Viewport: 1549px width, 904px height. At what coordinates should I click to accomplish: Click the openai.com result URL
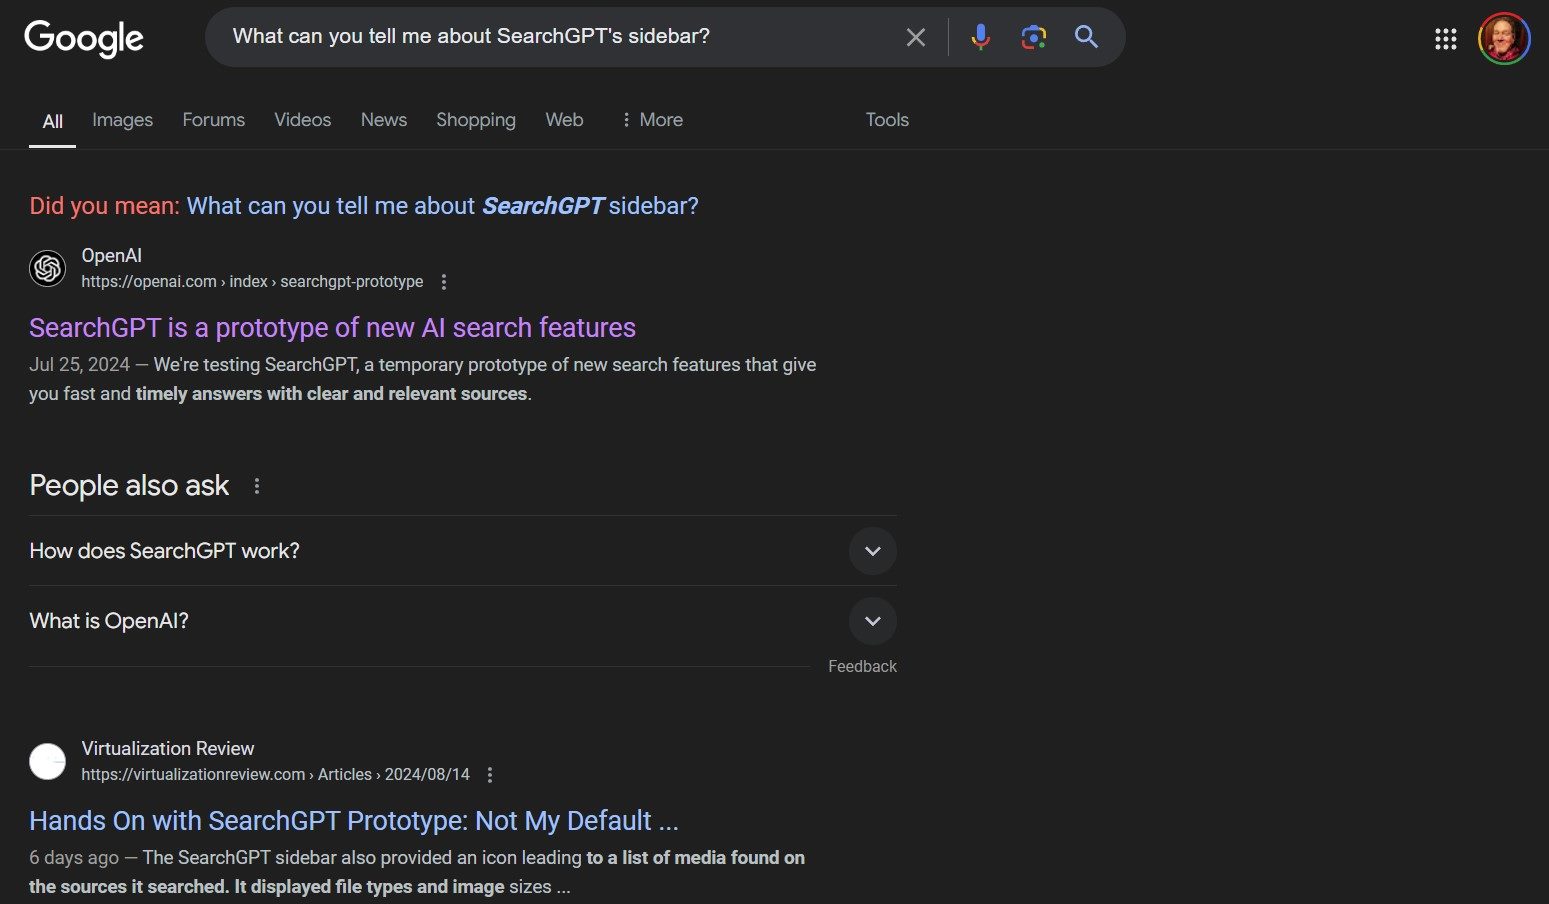[252, 282]
